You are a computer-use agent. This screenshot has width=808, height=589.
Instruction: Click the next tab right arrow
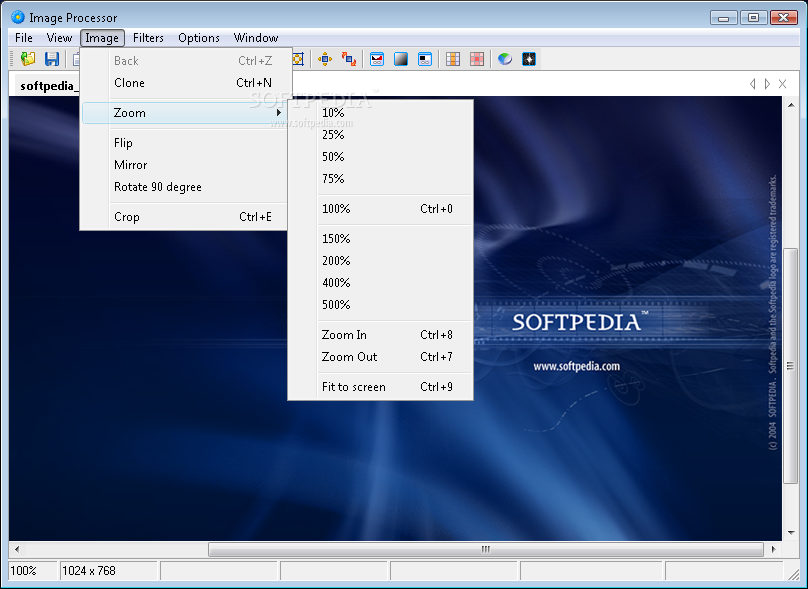(767, 83)
